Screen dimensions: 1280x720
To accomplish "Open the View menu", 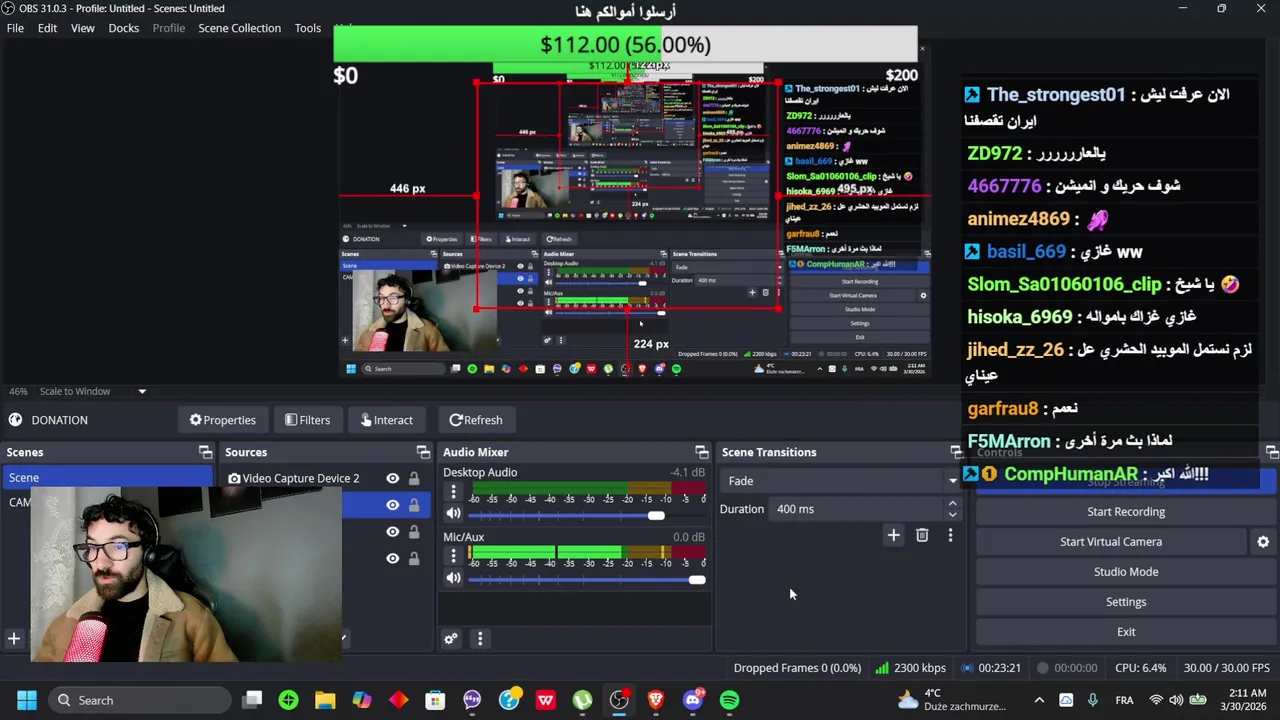I will click(82, 28).
